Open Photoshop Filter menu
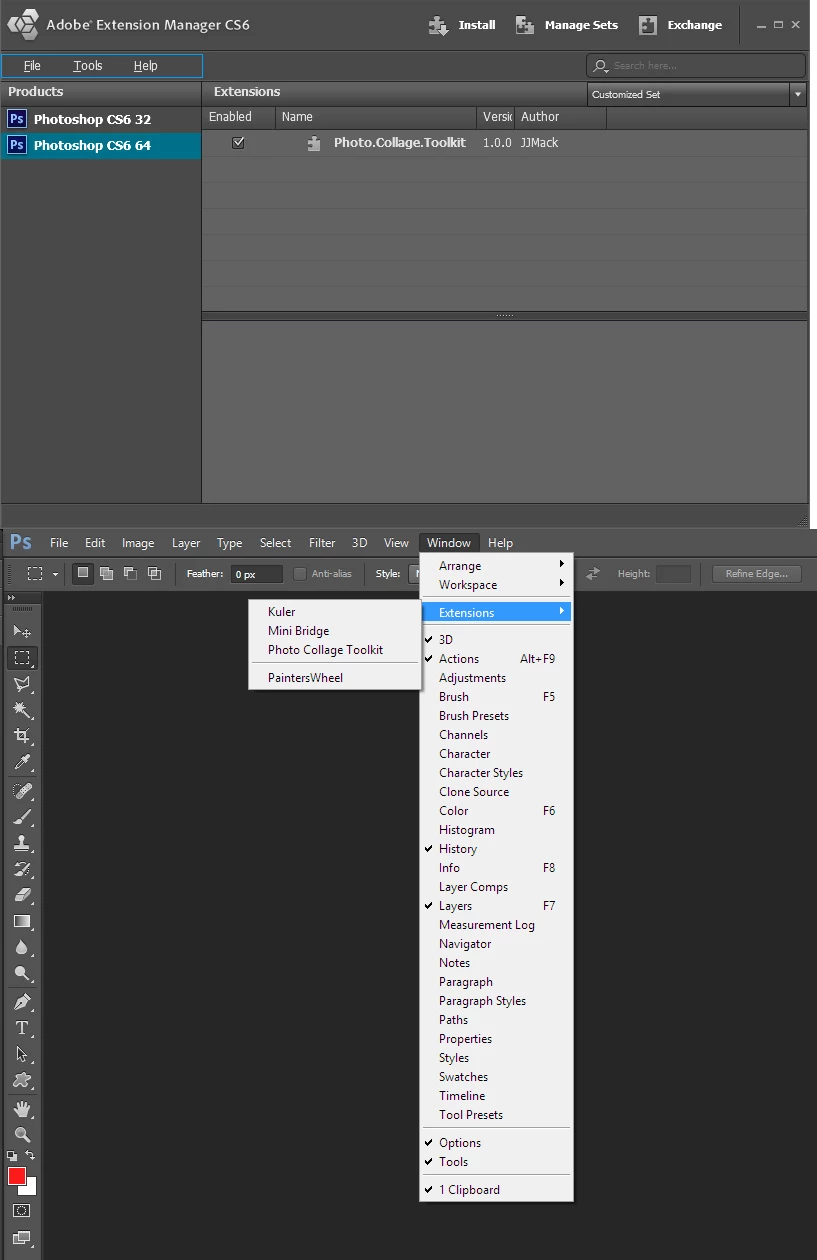The image size is (817, 1260). [322, 543]
